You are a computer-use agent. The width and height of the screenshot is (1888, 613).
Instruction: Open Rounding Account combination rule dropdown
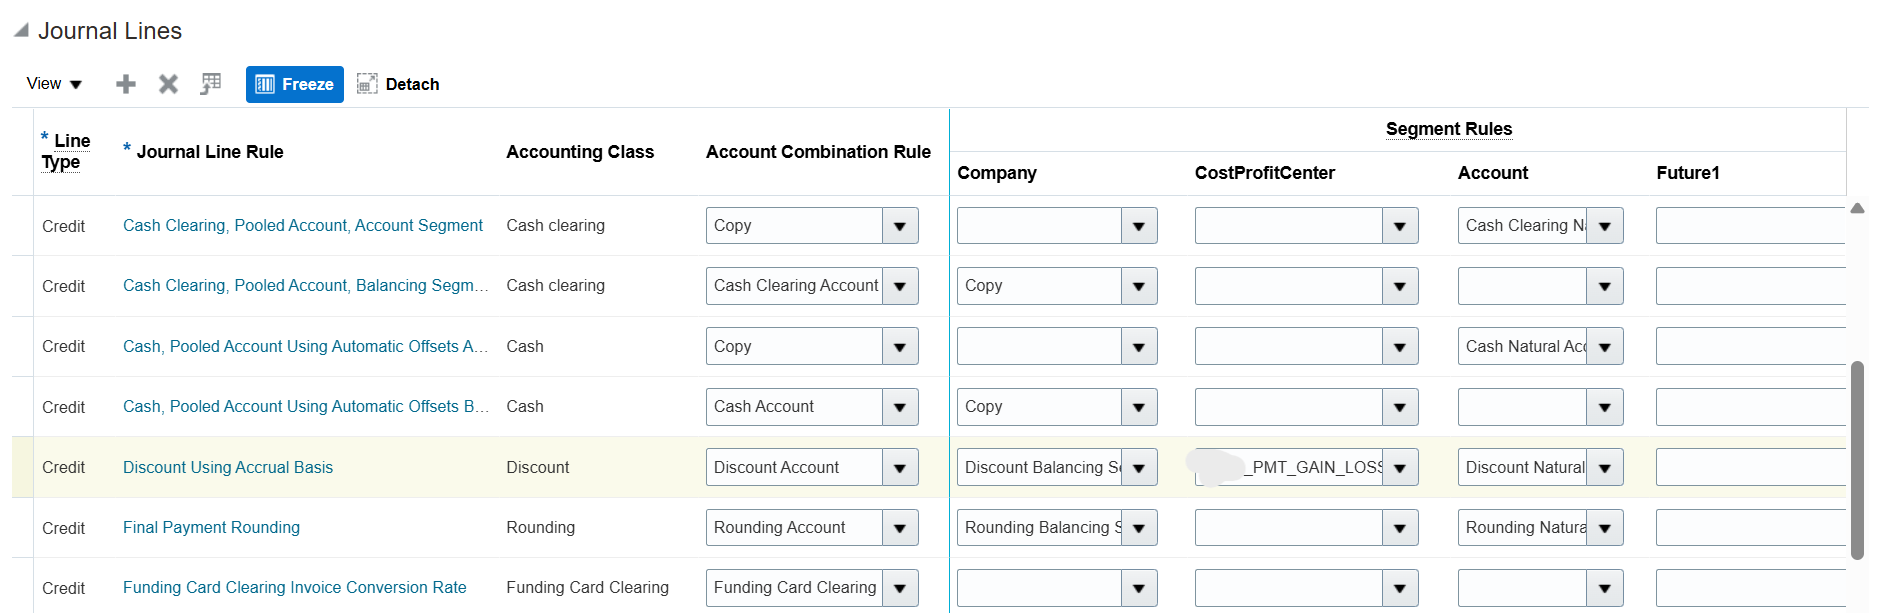click(x=900, y=528)
